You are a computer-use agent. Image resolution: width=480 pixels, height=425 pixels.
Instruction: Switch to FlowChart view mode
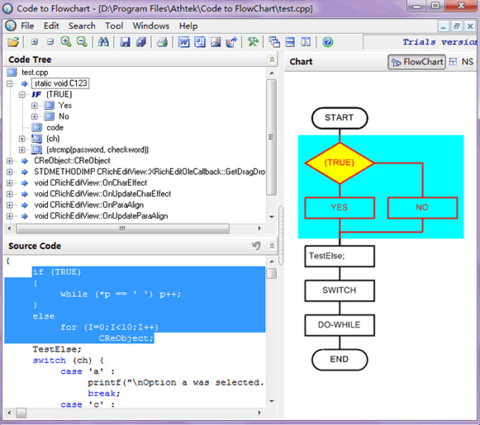417,62
